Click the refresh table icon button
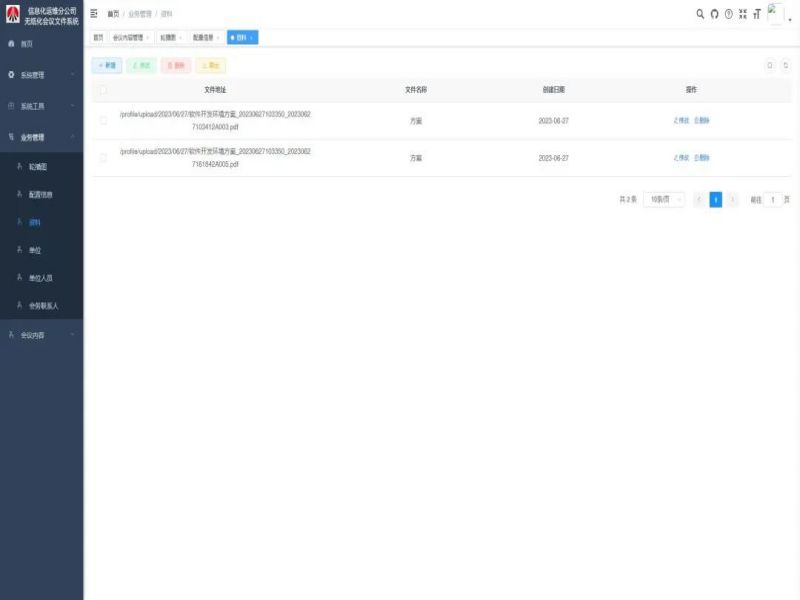 (786, 65)
